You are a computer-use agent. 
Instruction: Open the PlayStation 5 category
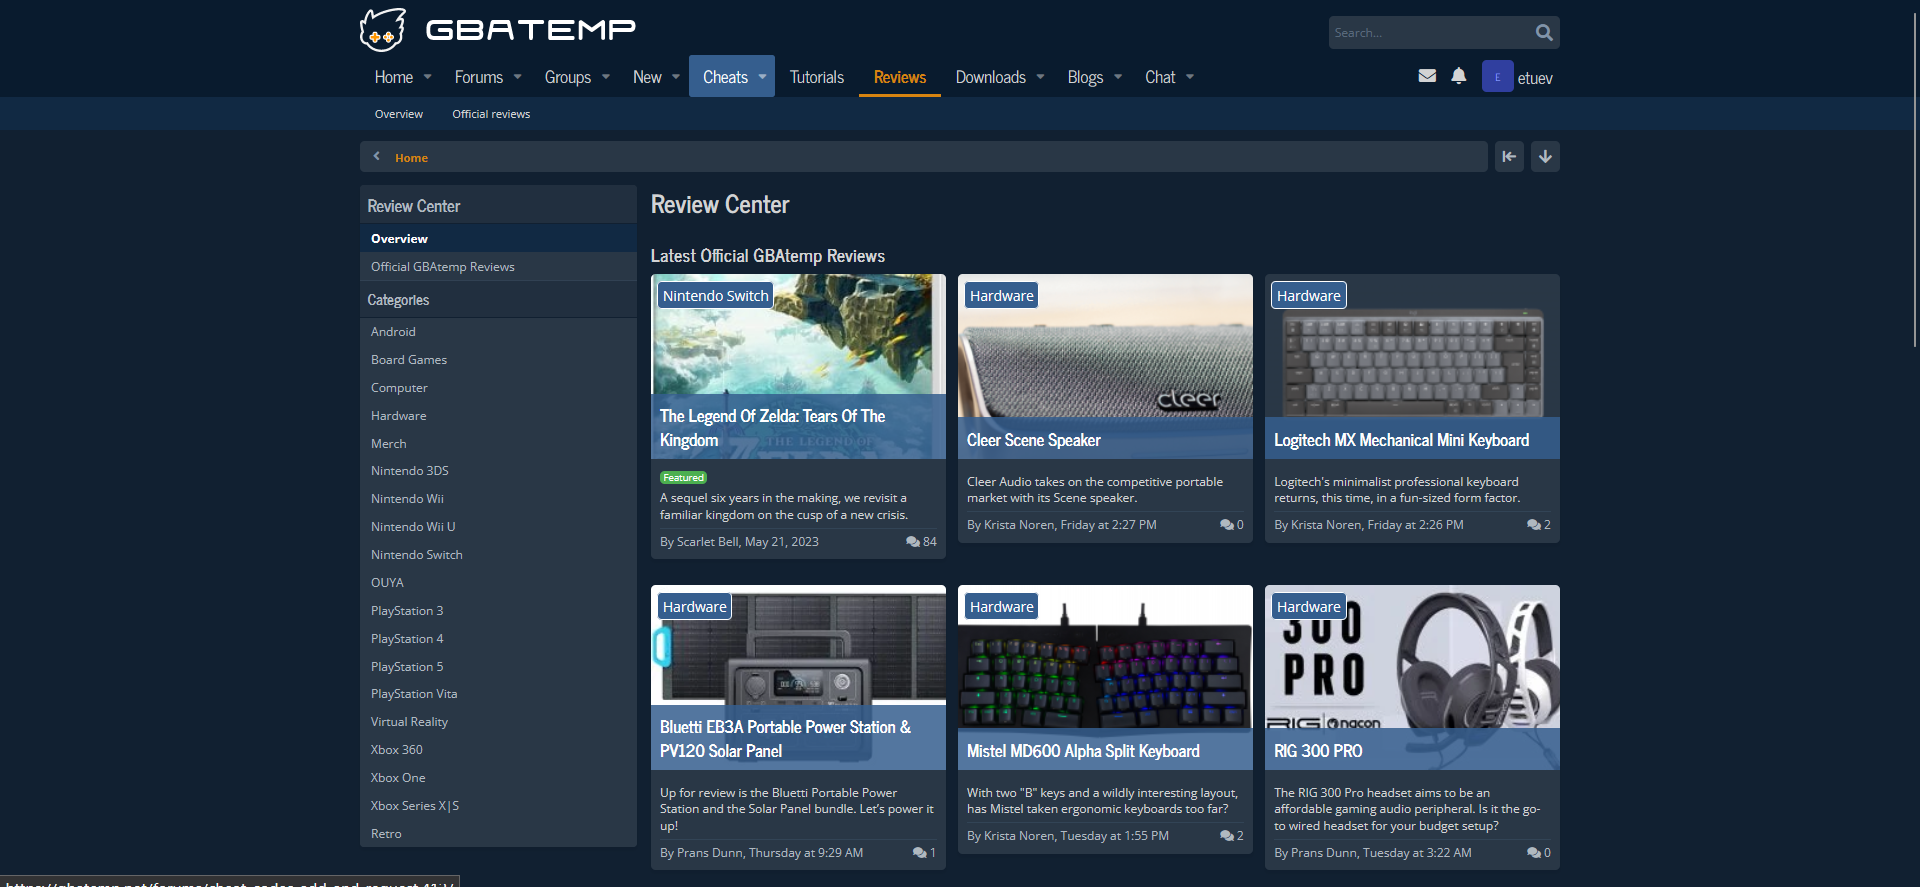click(x=407, y=667)
